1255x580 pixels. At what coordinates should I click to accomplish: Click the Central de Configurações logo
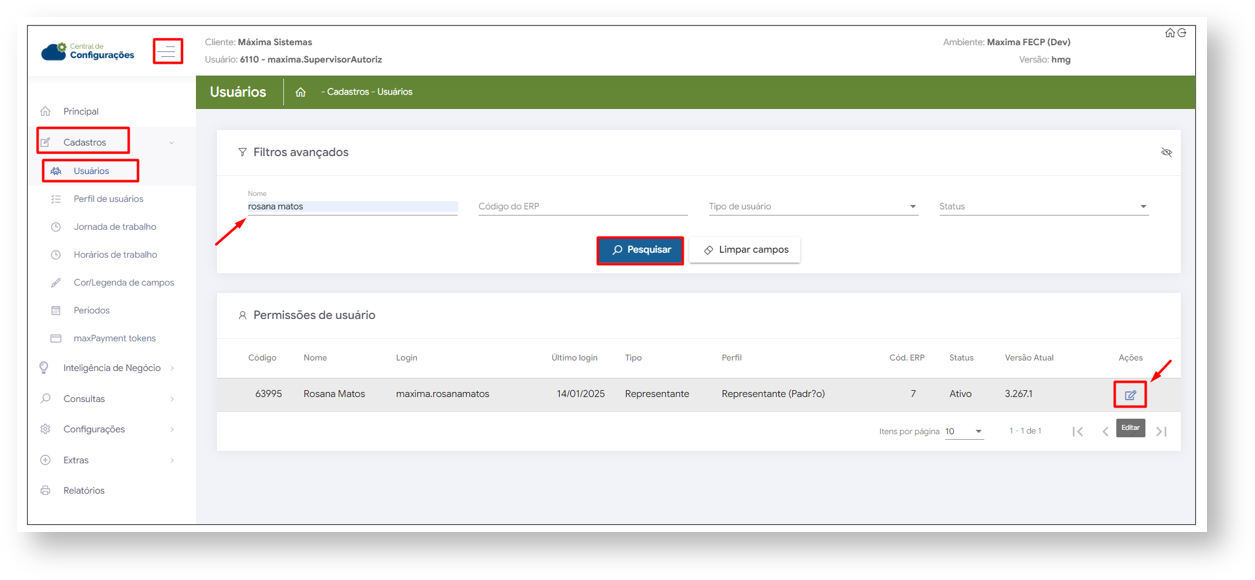88,51
